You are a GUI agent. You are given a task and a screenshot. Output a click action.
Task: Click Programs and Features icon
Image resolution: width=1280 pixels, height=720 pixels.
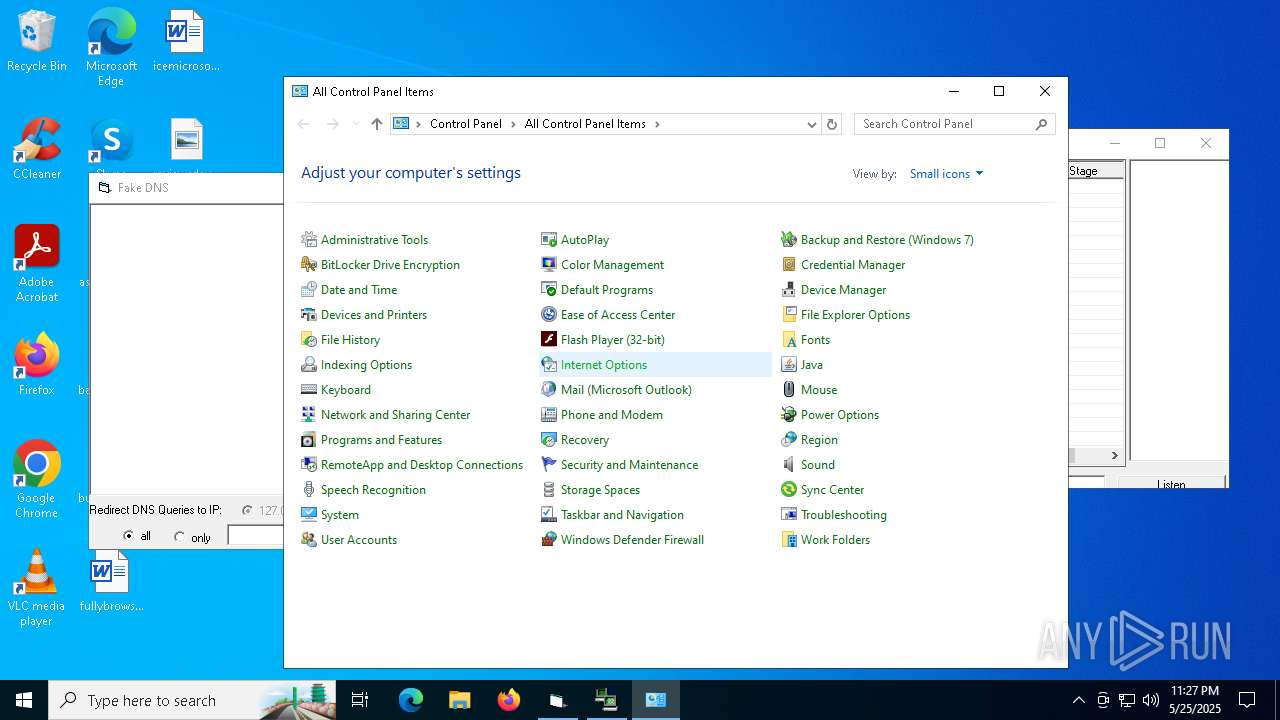[309, 440]
